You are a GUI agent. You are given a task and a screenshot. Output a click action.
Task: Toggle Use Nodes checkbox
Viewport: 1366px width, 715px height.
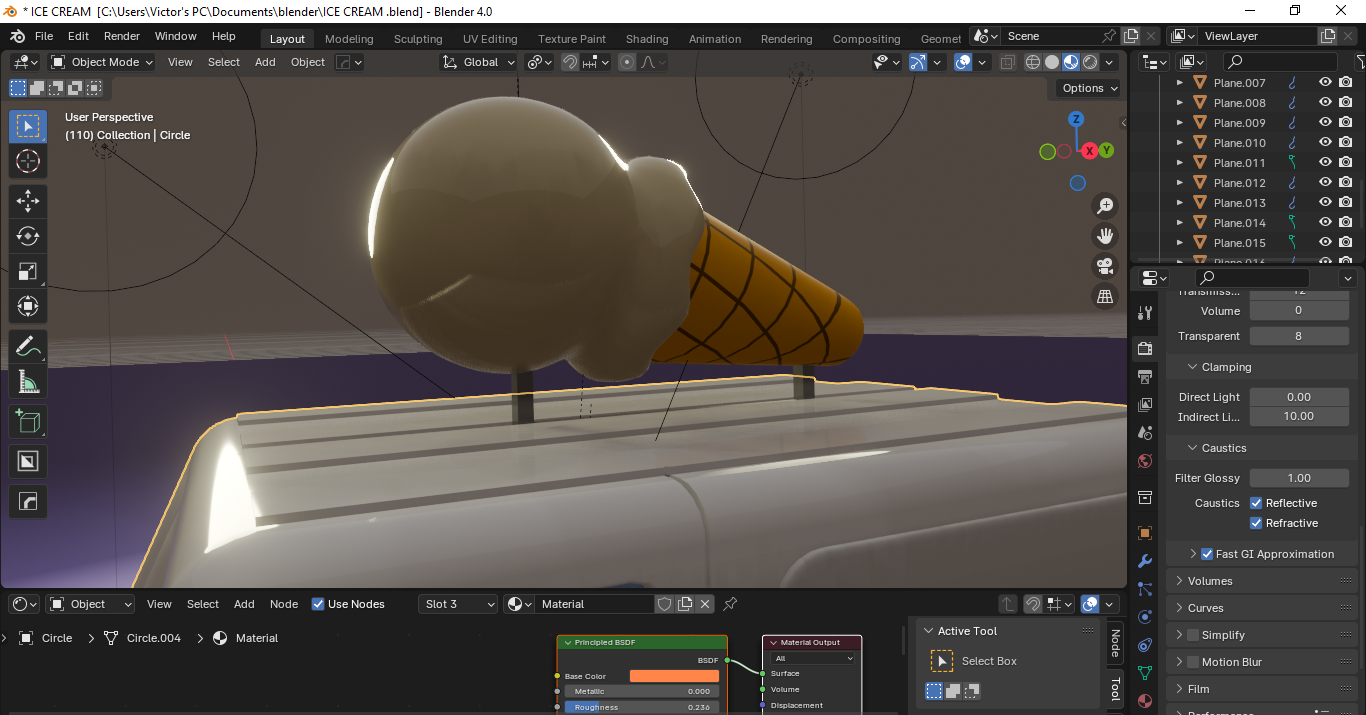coord(318,604)
